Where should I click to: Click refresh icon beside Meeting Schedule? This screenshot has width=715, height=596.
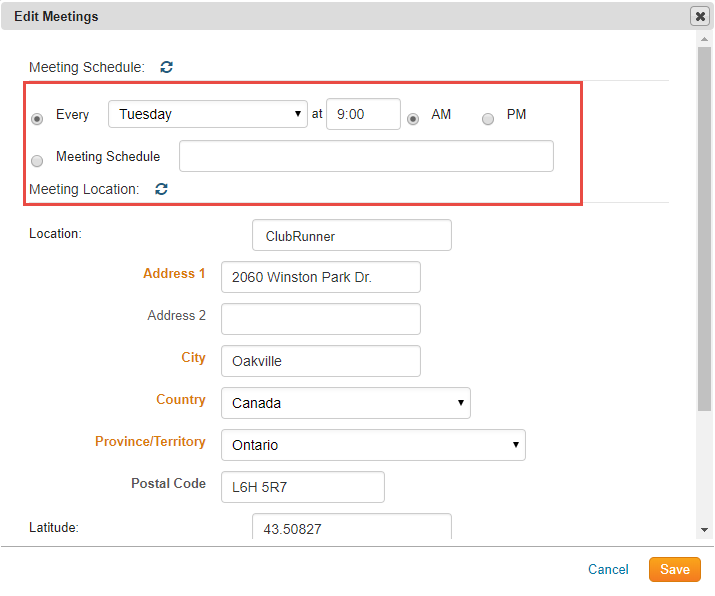[x=167, y=67]
